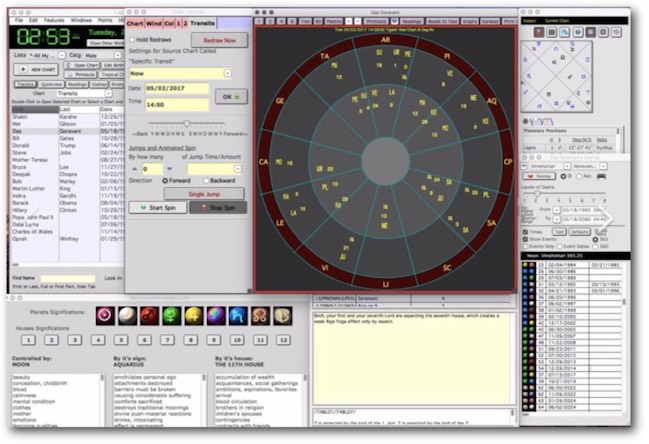Click the Back/Forward time slider handle
Screen dimensions: 649x444
[187, 123]
